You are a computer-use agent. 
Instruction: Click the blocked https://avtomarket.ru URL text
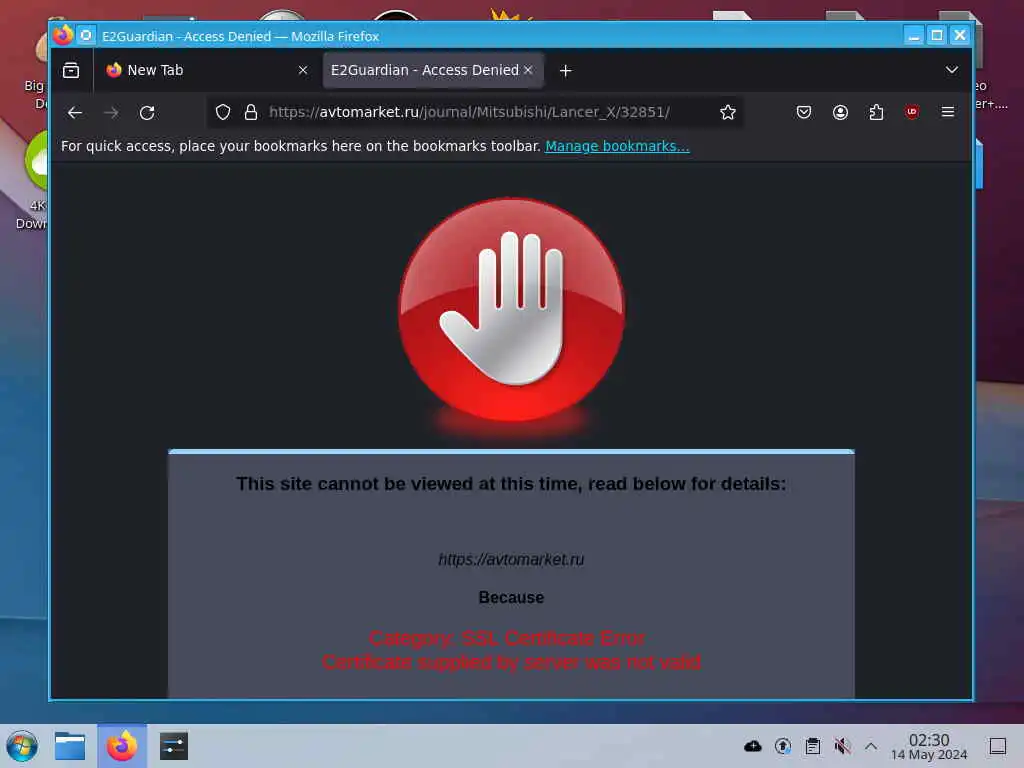click(x=511, y=560)
